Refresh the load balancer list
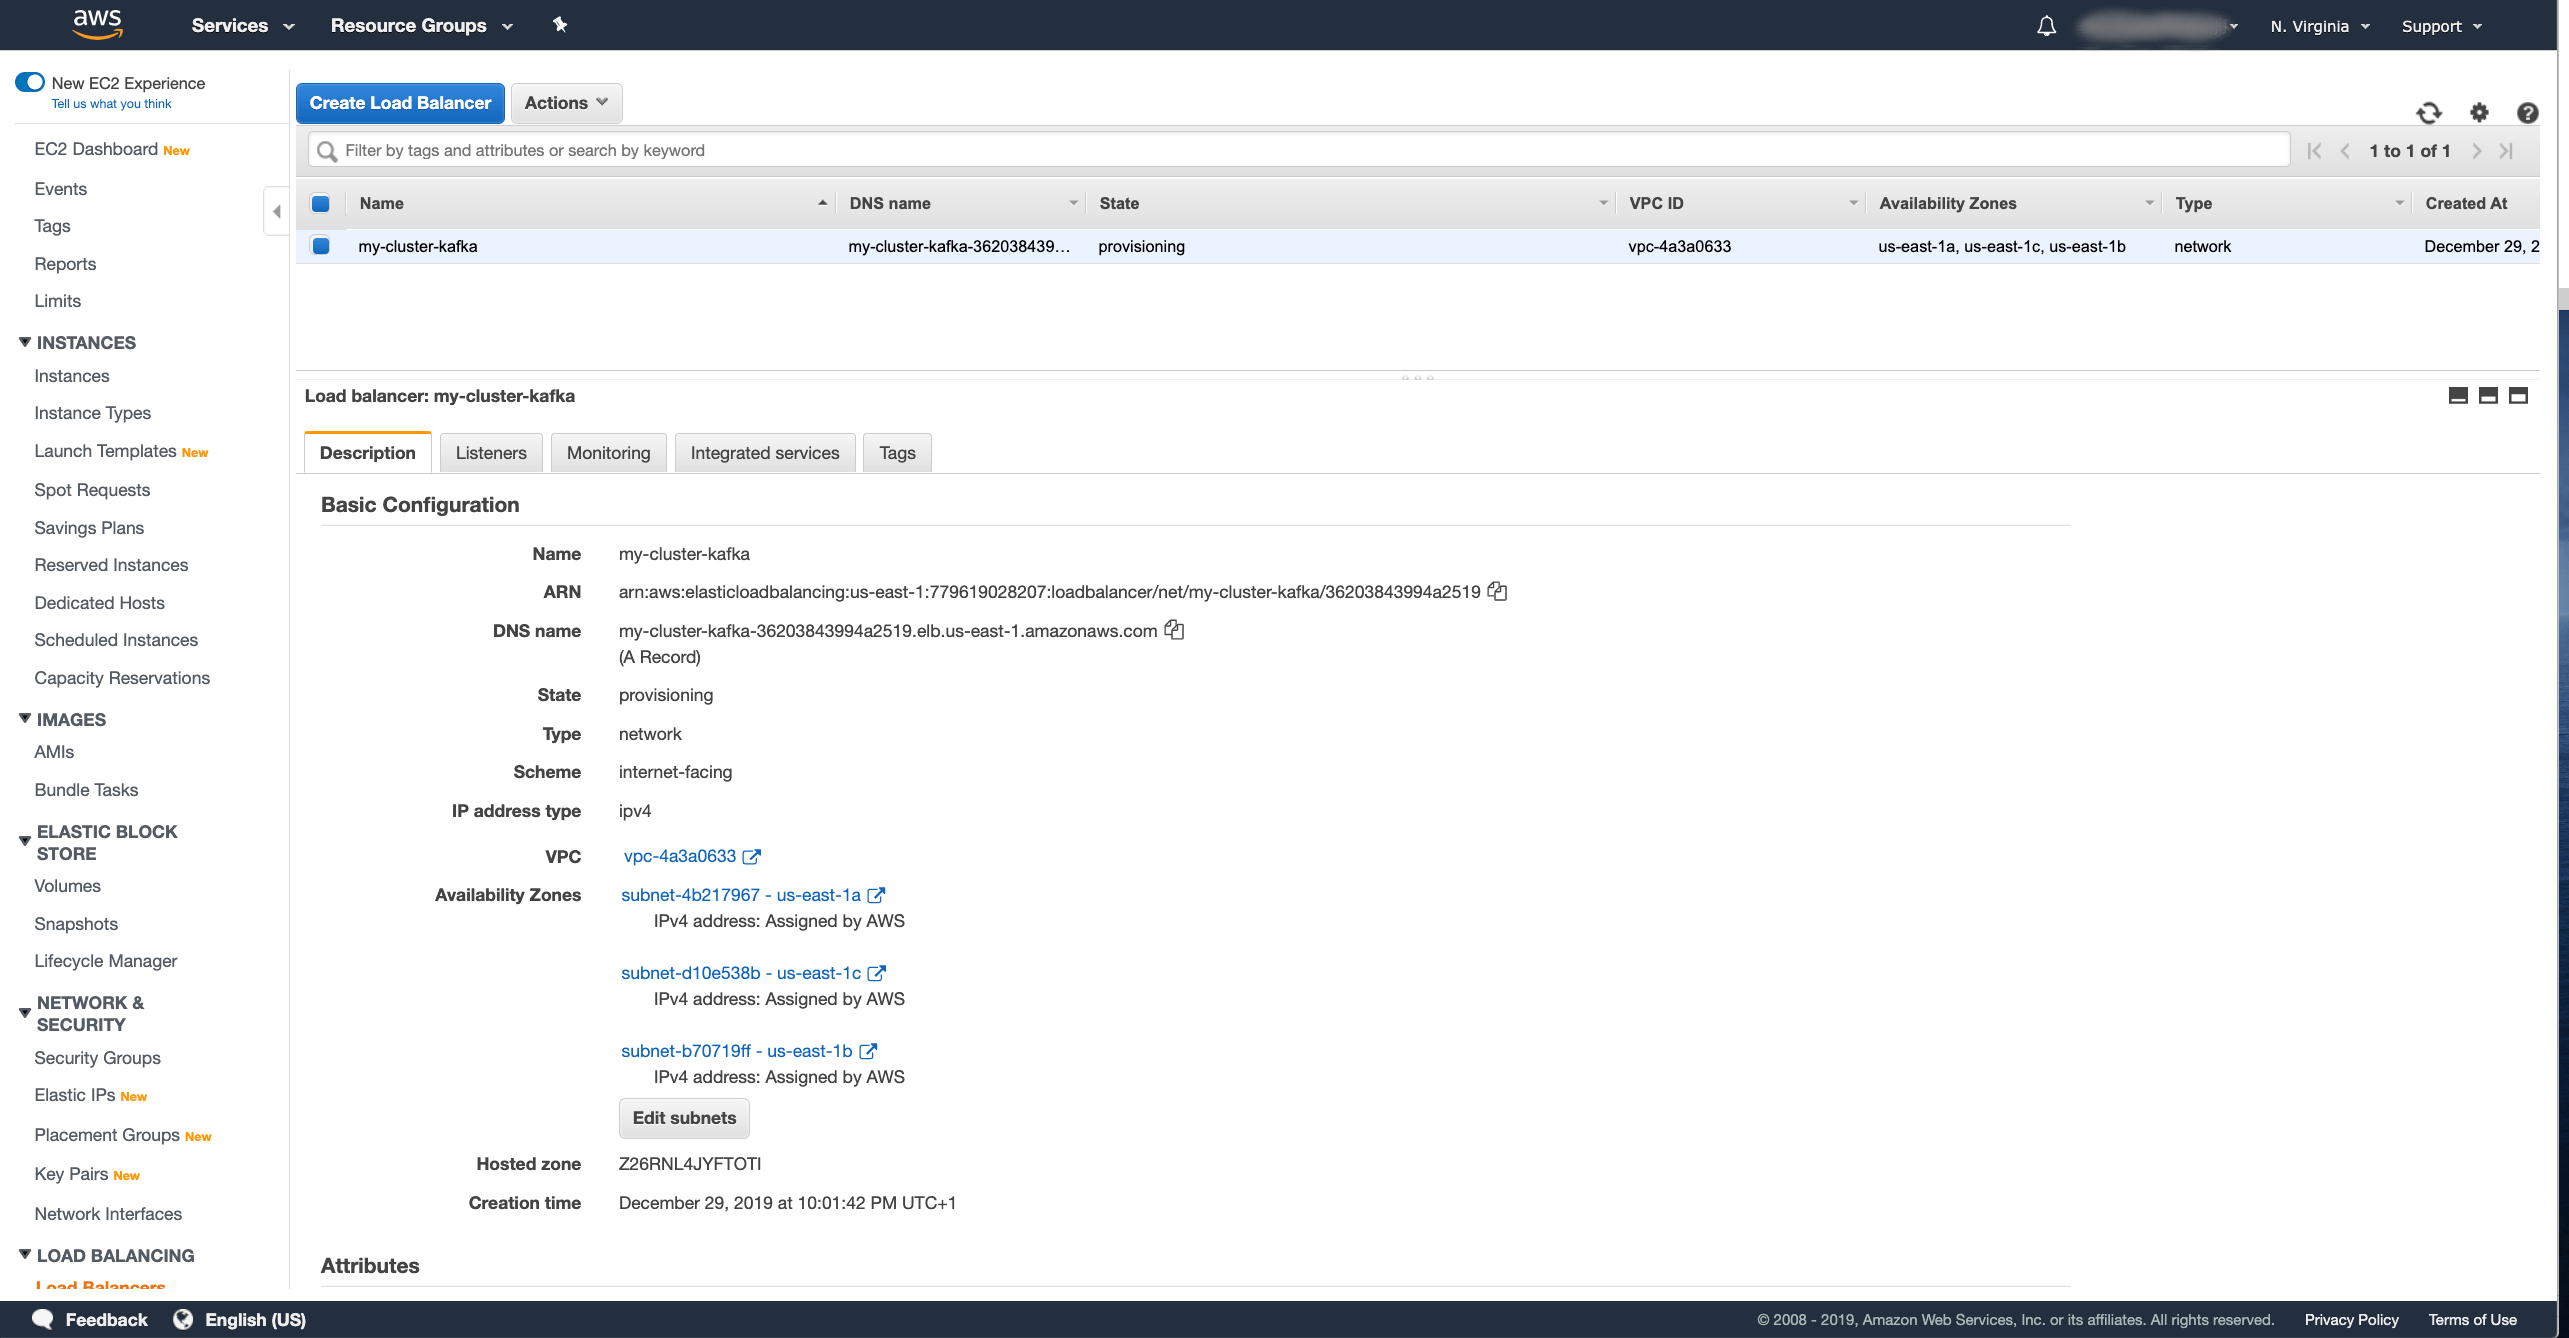Screen dimensions: 2569x1338 pos(2429,113)
